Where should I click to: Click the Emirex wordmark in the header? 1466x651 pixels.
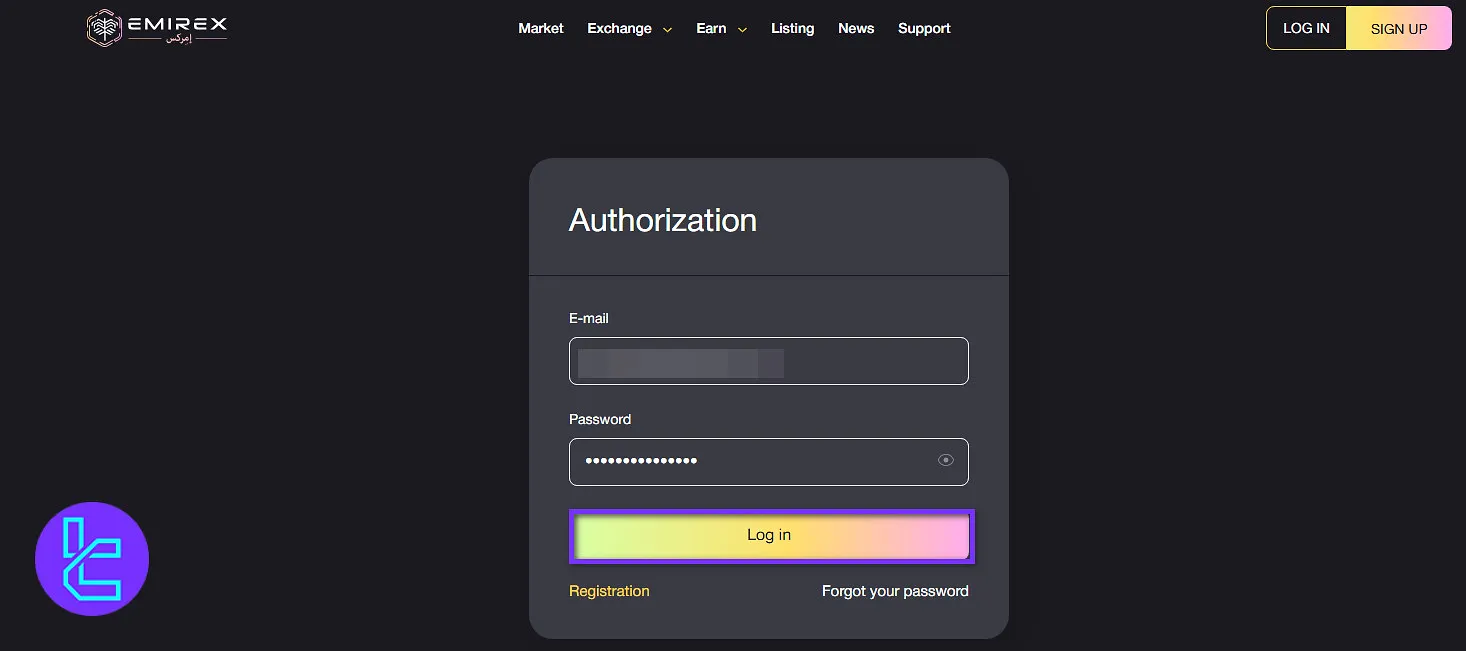click(178, 27)
